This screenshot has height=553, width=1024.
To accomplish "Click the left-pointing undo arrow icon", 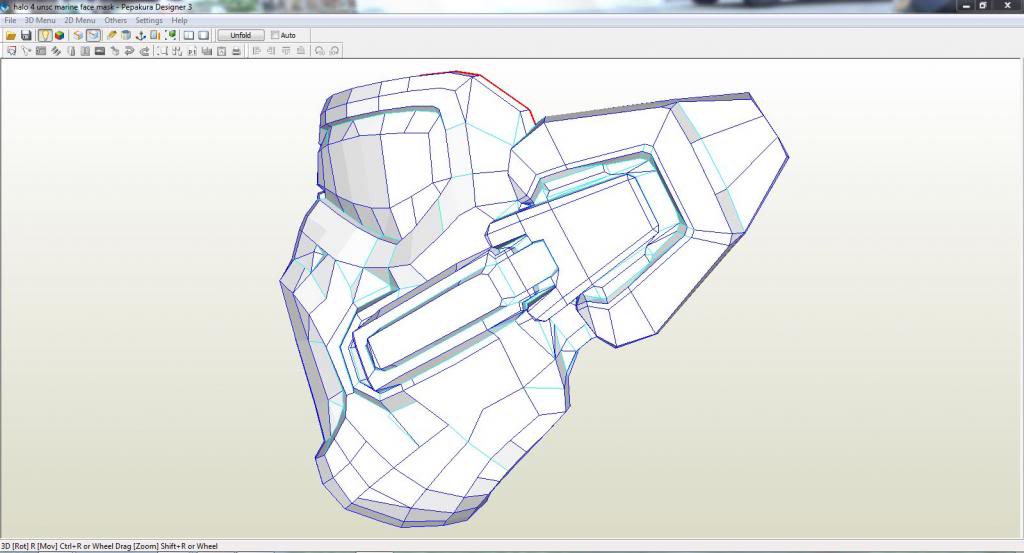I will 129,51.
